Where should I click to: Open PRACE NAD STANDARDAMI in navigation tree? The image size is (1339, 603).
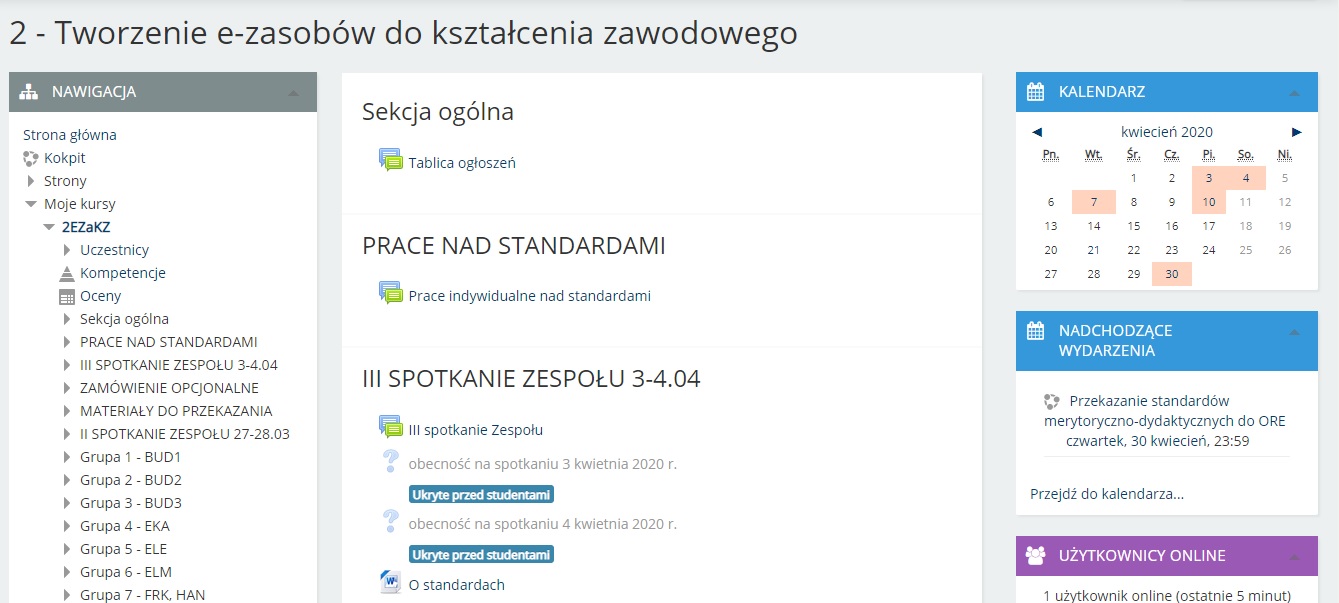click(x=168, y=342)
